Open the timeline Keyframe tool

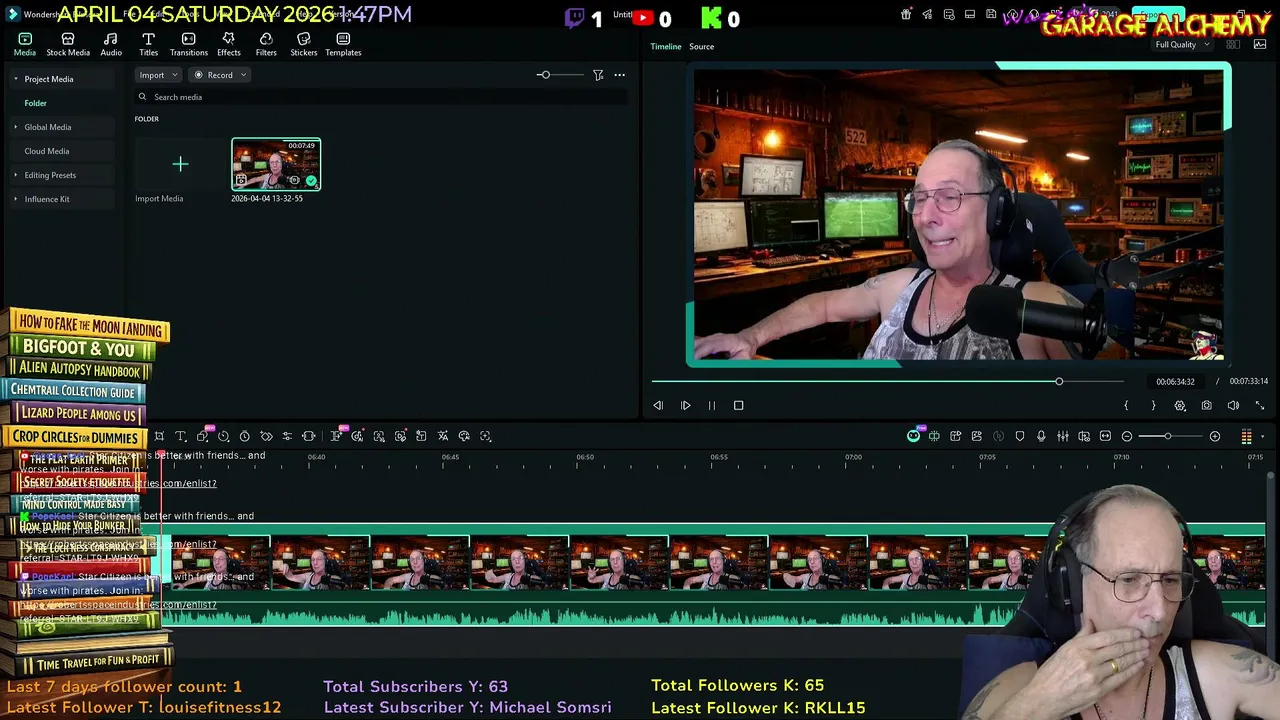click(x=266, y=437)
